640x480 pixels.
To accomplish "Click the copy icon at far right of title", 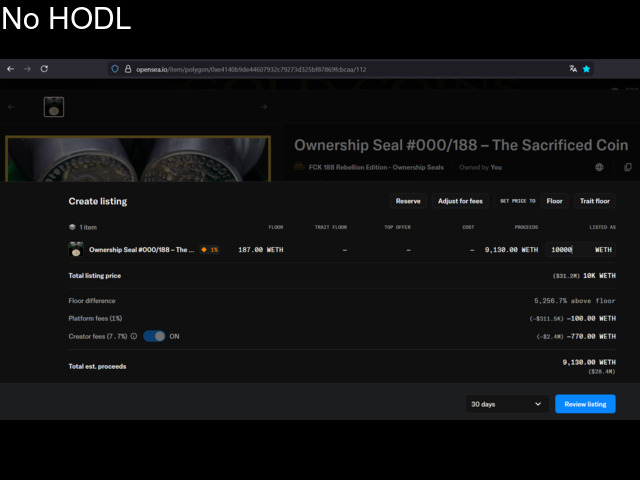I will tap(628, 167).
